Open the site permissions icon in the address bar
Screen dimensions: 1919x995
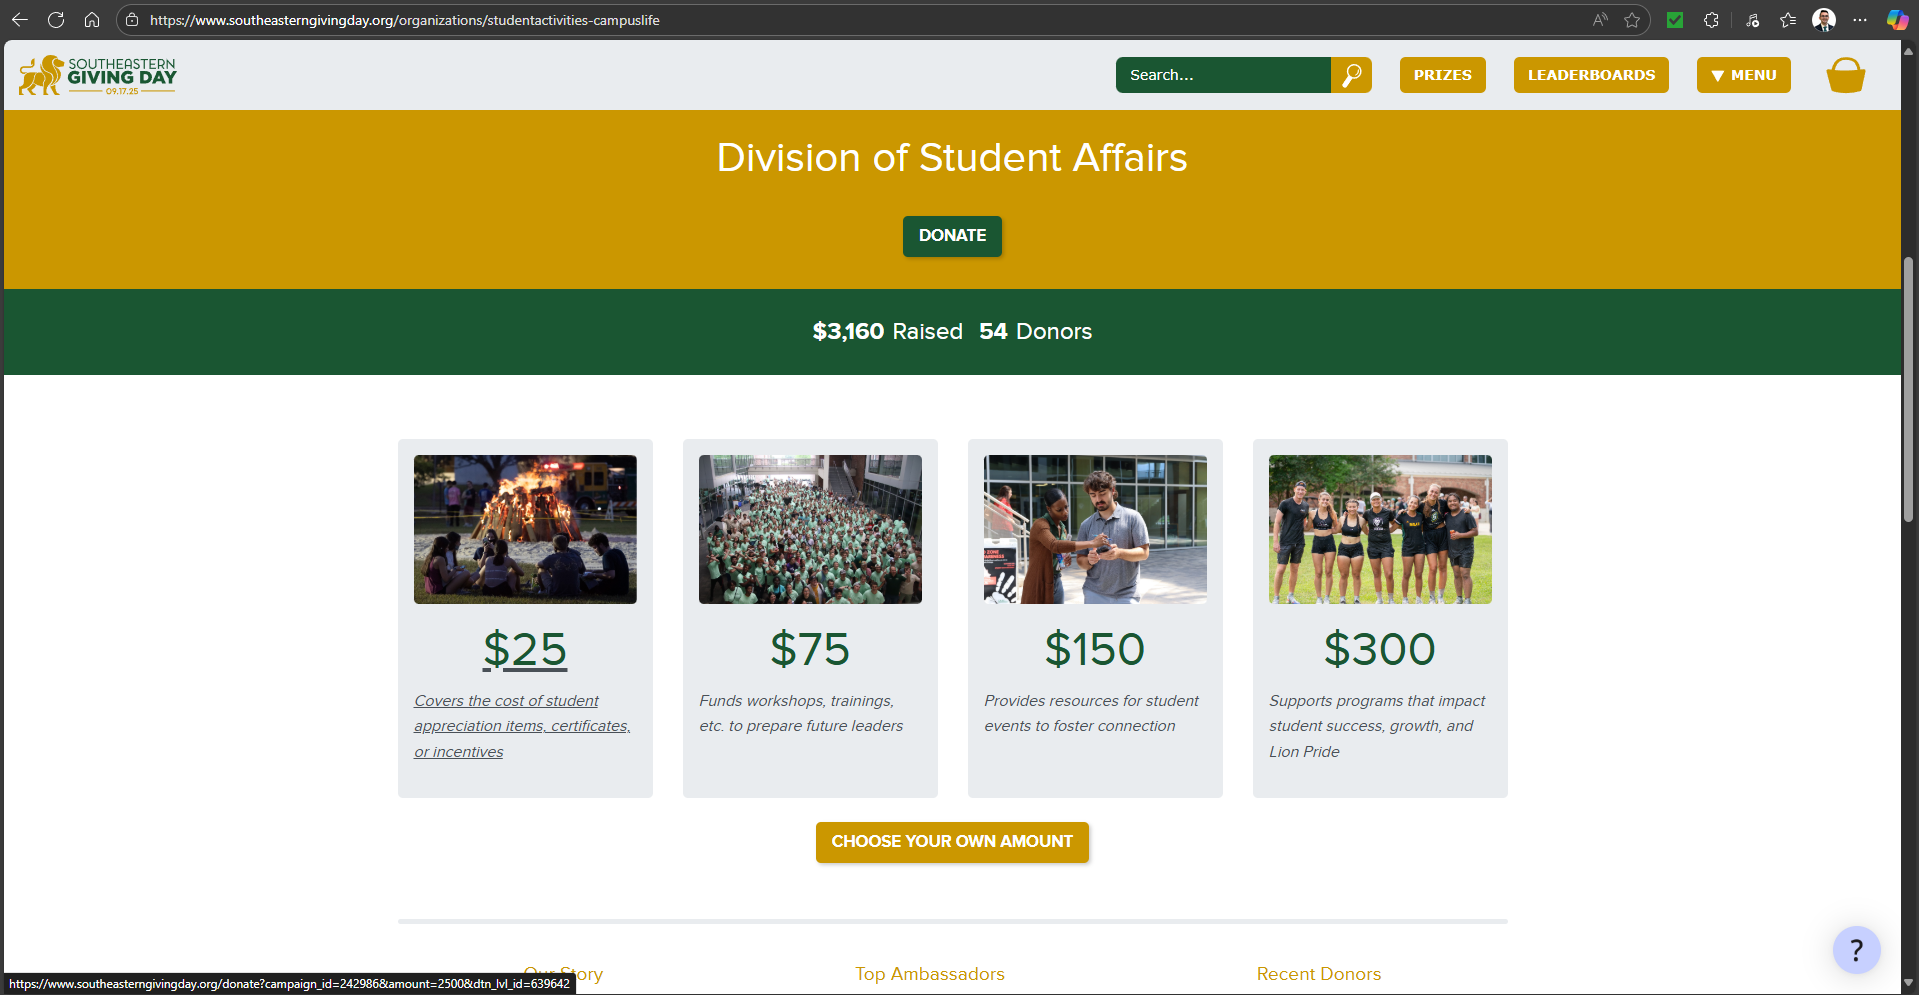pos(131,19)
